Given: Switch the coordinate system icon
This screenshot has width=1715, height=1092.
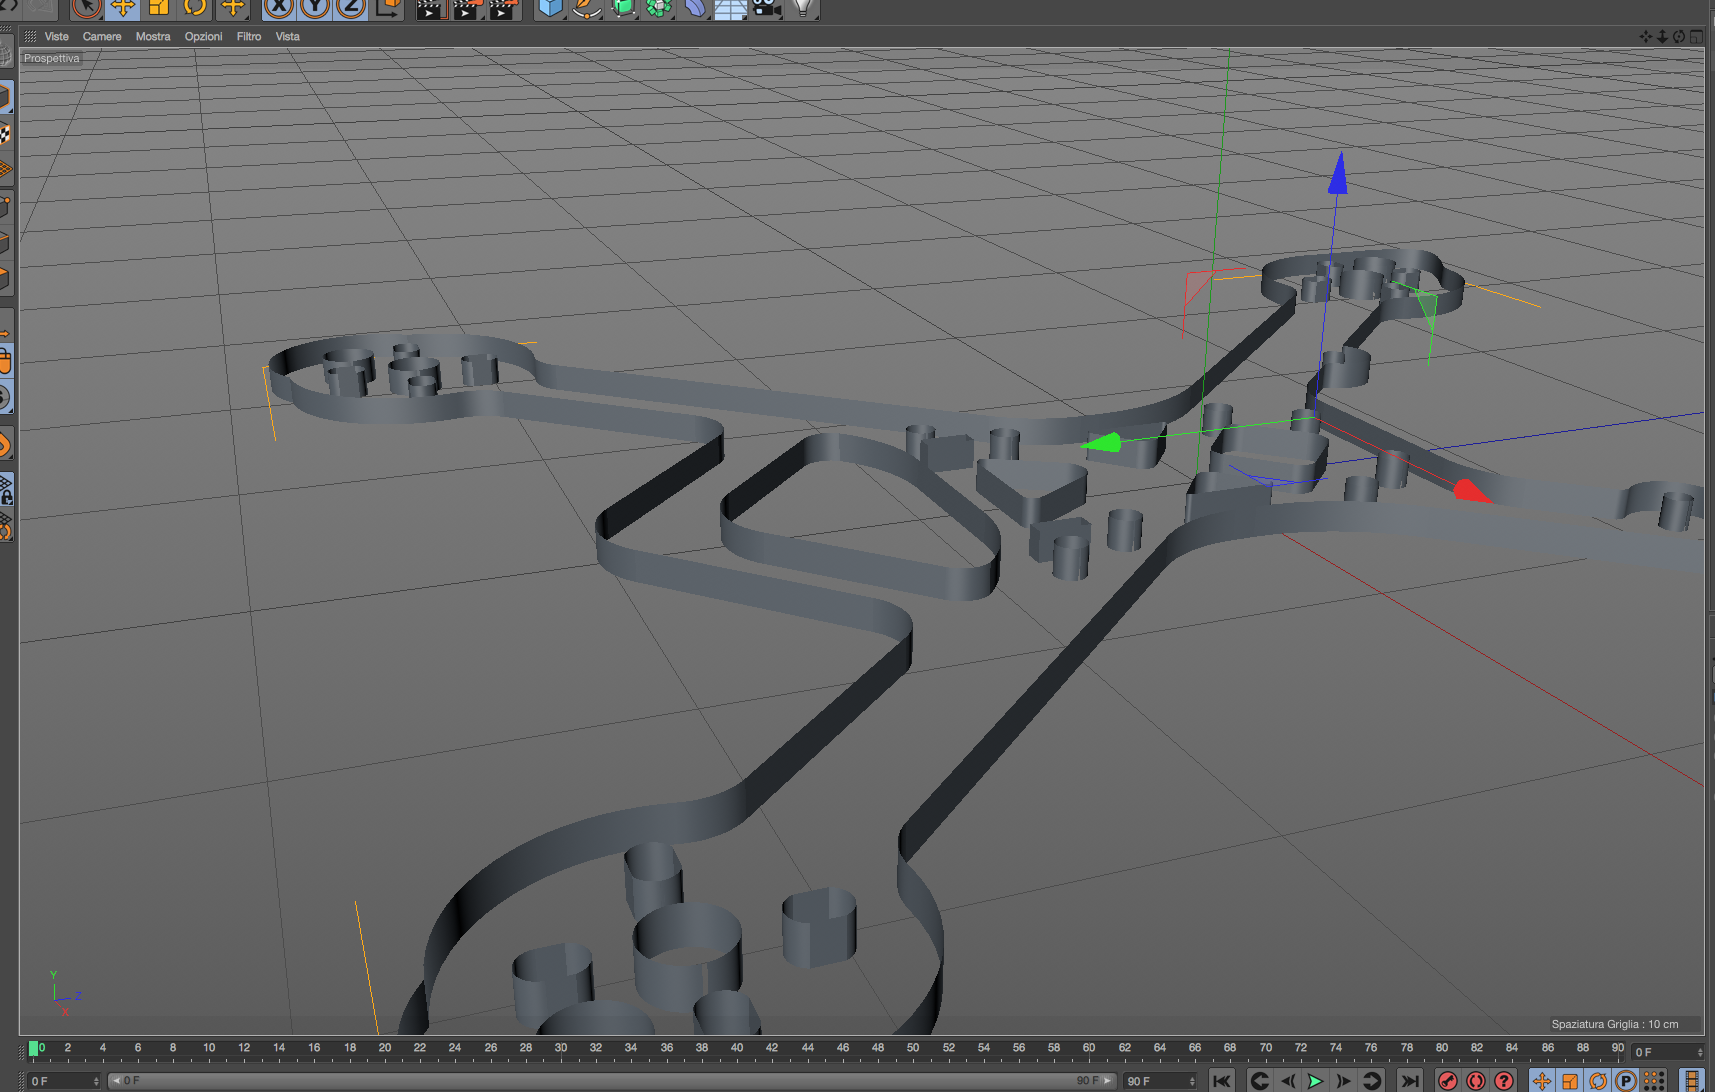Looking at the screenshot, I should [x=387, y=8].
